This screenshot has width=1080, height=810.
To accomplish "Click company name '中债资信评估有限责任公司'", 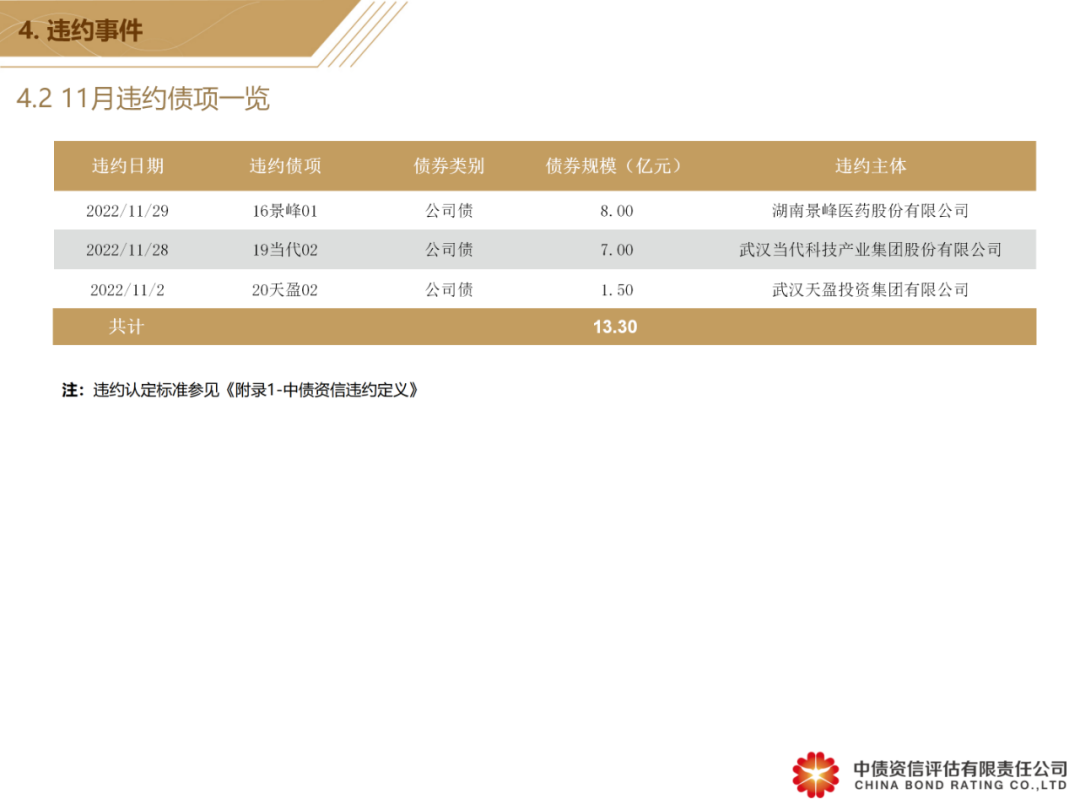I will pos(960,768).
